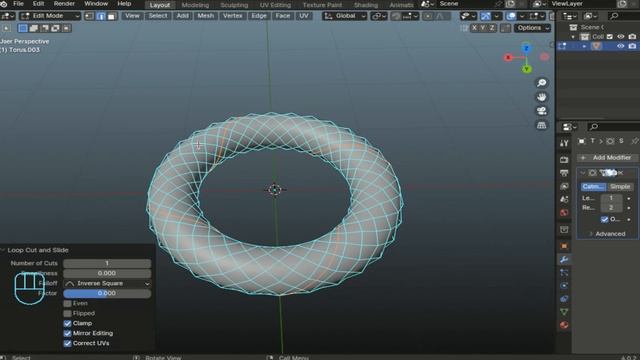This screenshot has height=360, width=640.
Task: Open the Scene properties tab
Action: 564,199
